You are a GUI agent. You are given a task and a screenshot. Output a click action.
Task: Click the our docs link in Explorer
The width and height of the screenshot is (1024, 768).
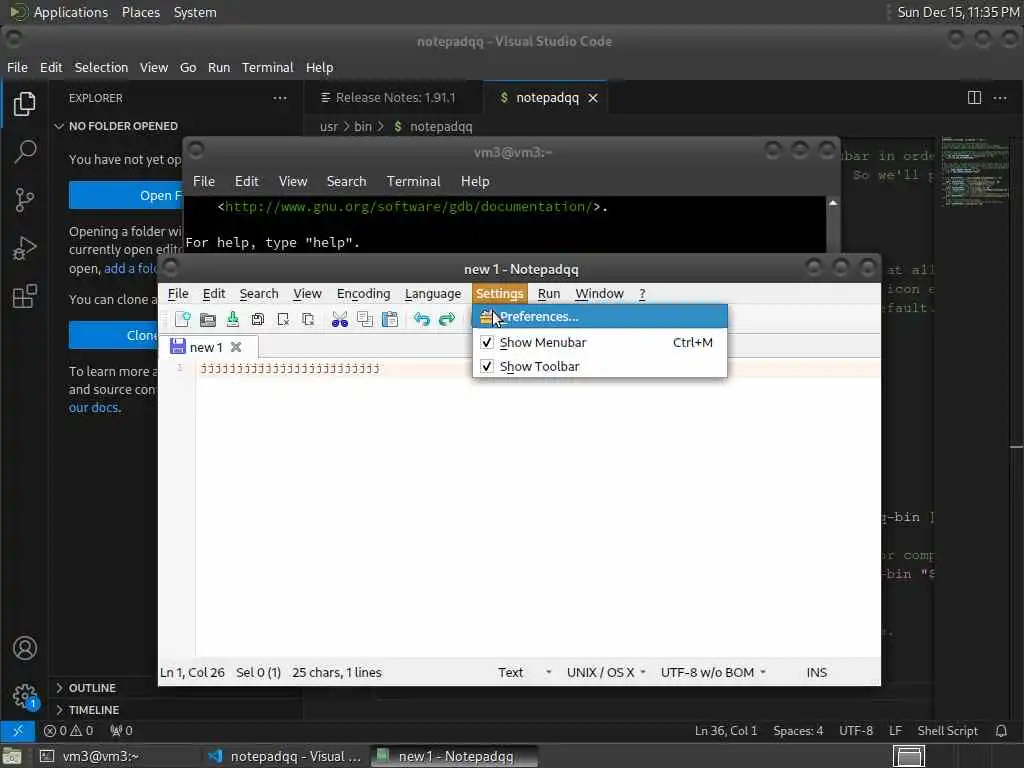pos(94,408)
